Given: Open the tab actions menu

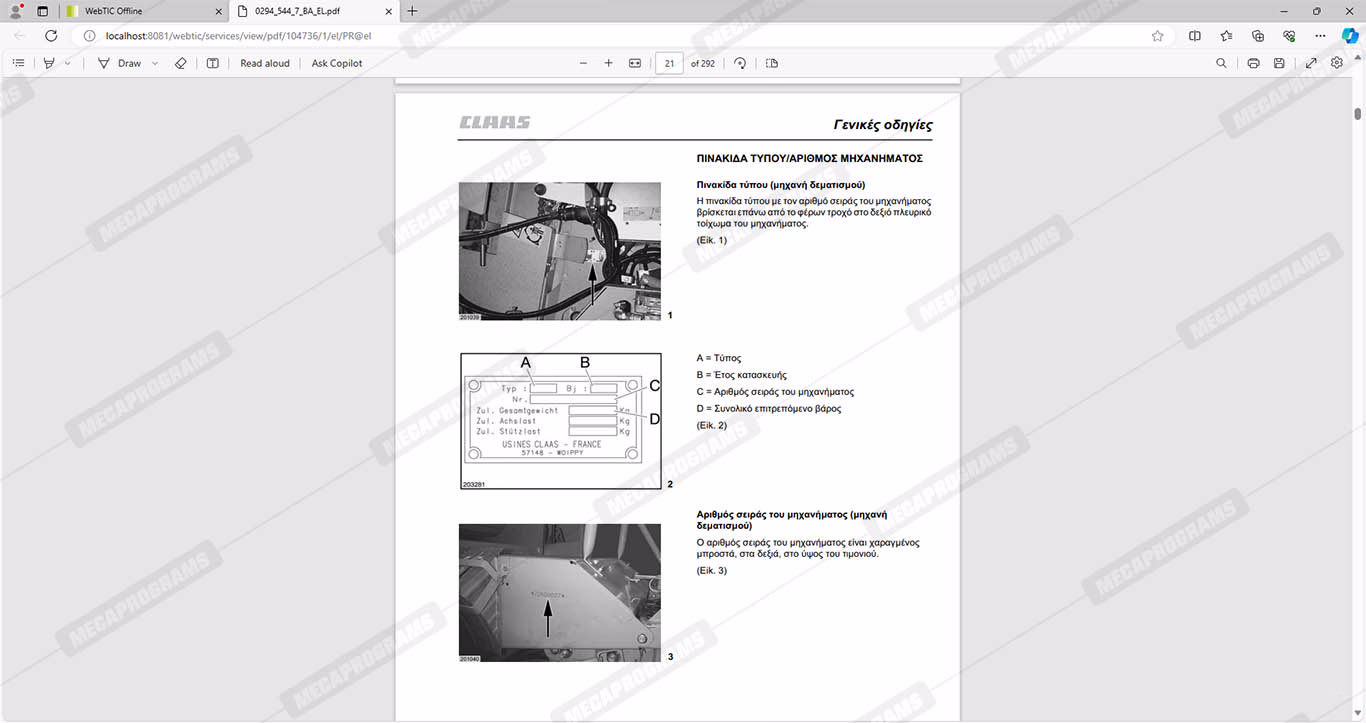Looking at the screenshot, I should (x=42, y=11).
